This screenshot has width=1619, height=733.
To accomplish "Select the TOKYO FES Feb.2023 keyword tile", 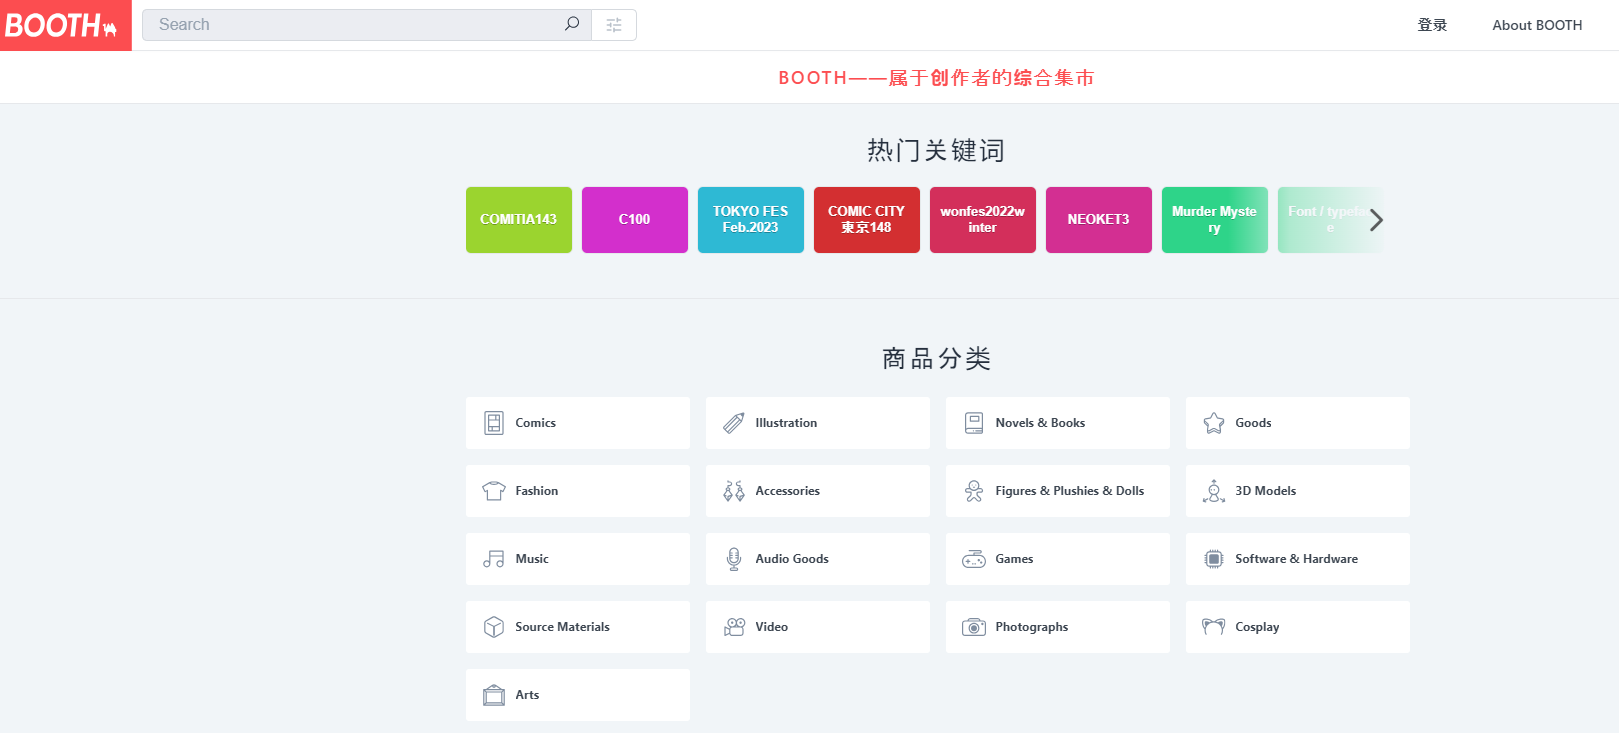I will click(751, 220).
